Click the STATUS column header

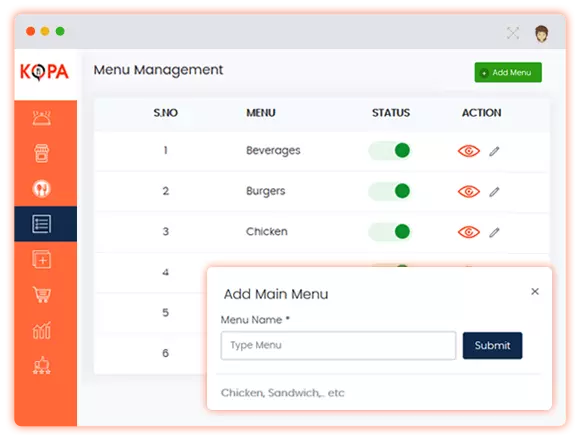point(391,113)
